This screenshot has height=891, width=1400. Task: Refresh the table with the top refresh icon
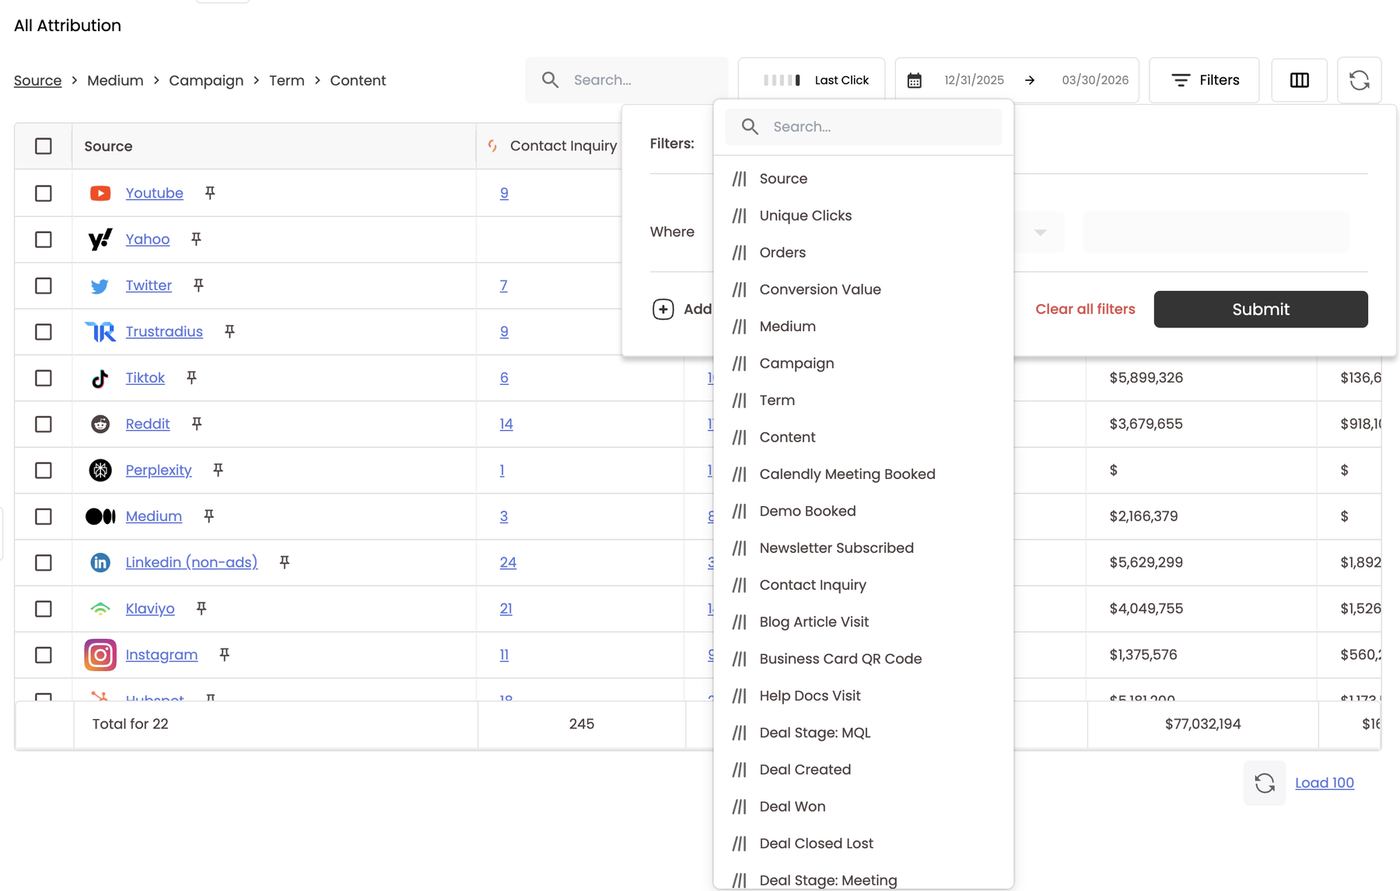point(1359,80)
